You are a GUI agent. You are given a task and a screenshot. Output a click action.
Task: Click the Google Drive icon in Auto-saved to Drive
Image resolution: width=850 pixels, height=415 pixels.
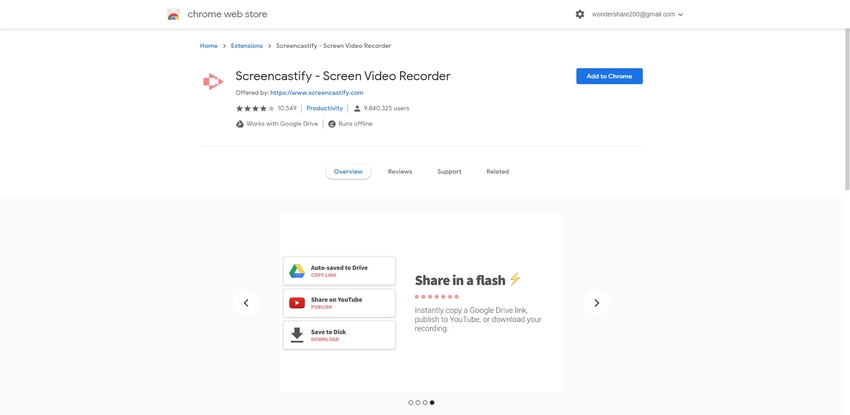click(297, 271)
